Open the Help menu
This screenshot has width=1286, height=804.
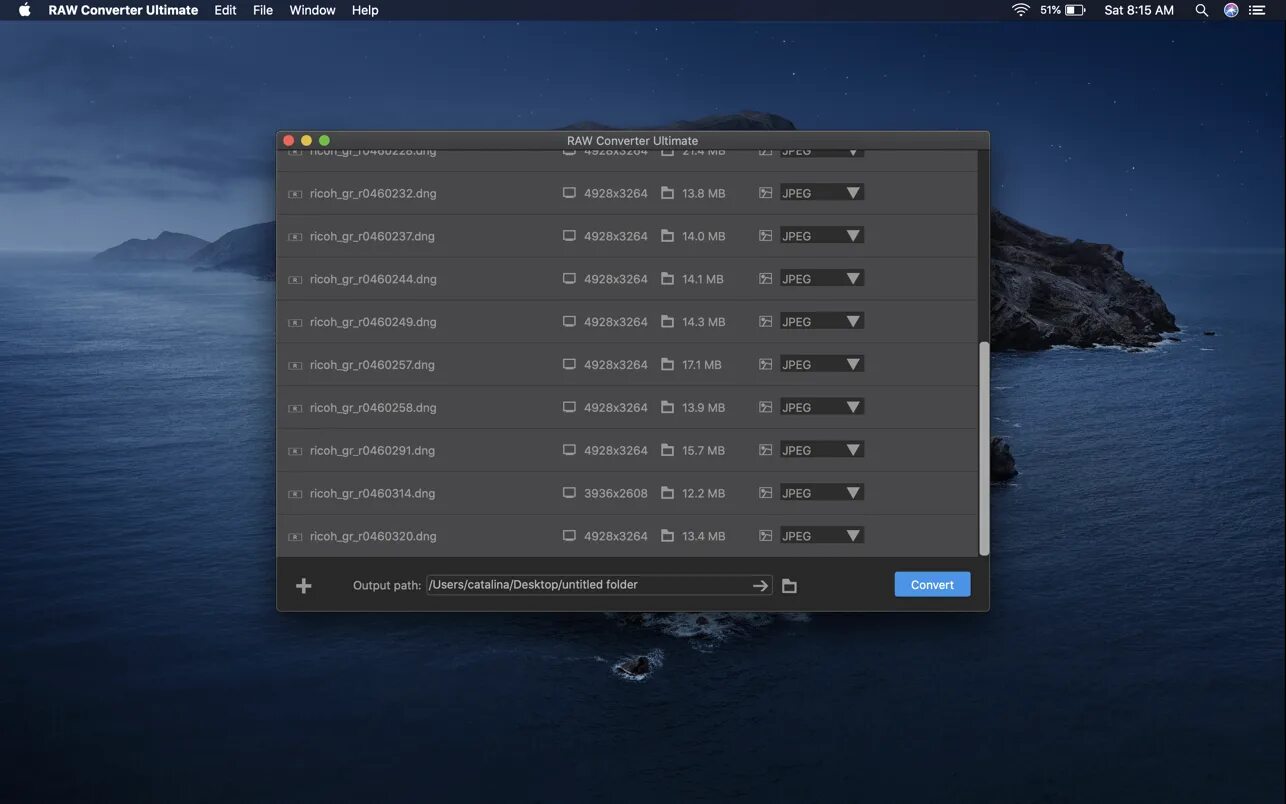[x=365, y=10]
